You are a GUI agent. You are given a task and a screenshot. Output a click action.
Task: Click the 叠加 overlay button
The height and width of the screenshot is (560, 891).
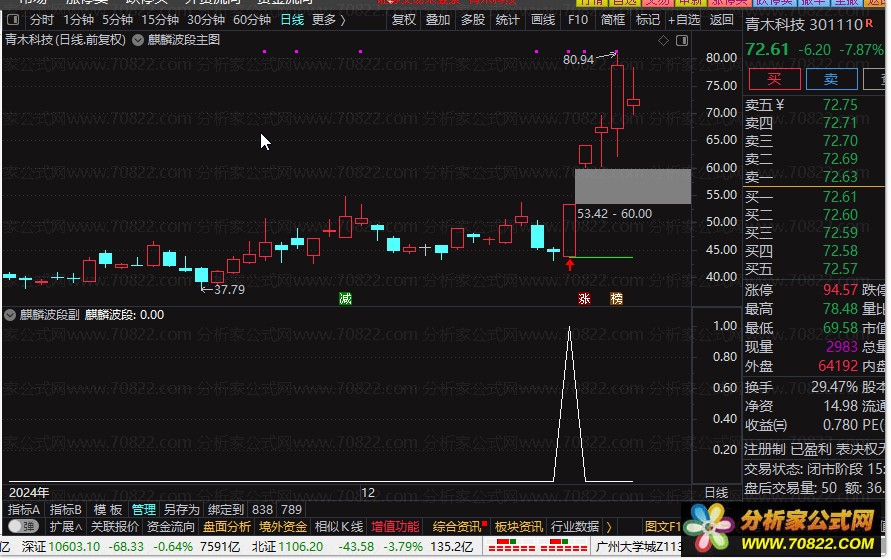point(438,20)
